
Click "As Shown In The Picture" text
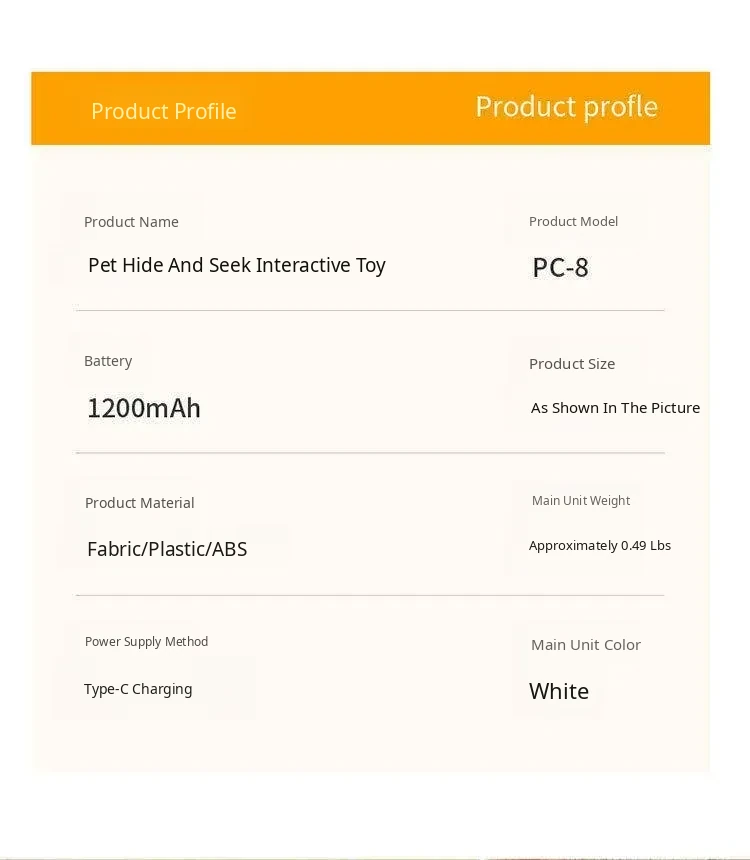(615, 408)
